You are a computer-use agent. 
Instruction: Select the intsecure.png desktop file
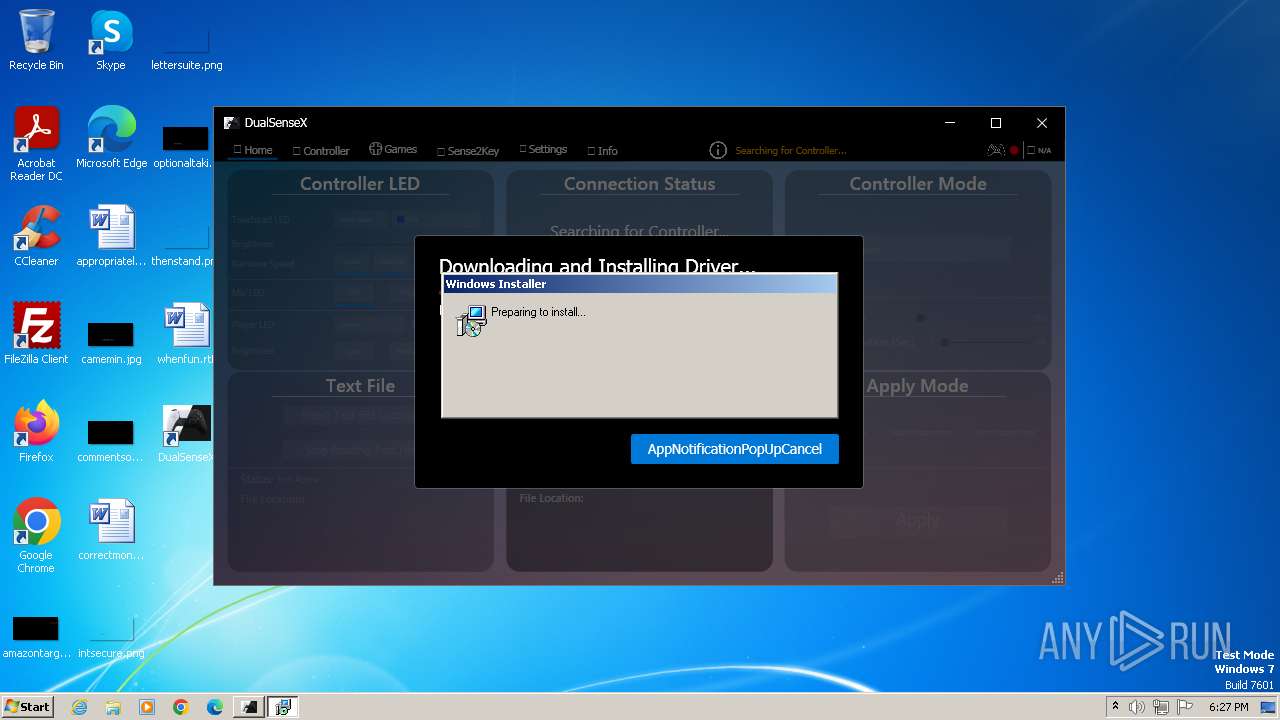(111, 638)
